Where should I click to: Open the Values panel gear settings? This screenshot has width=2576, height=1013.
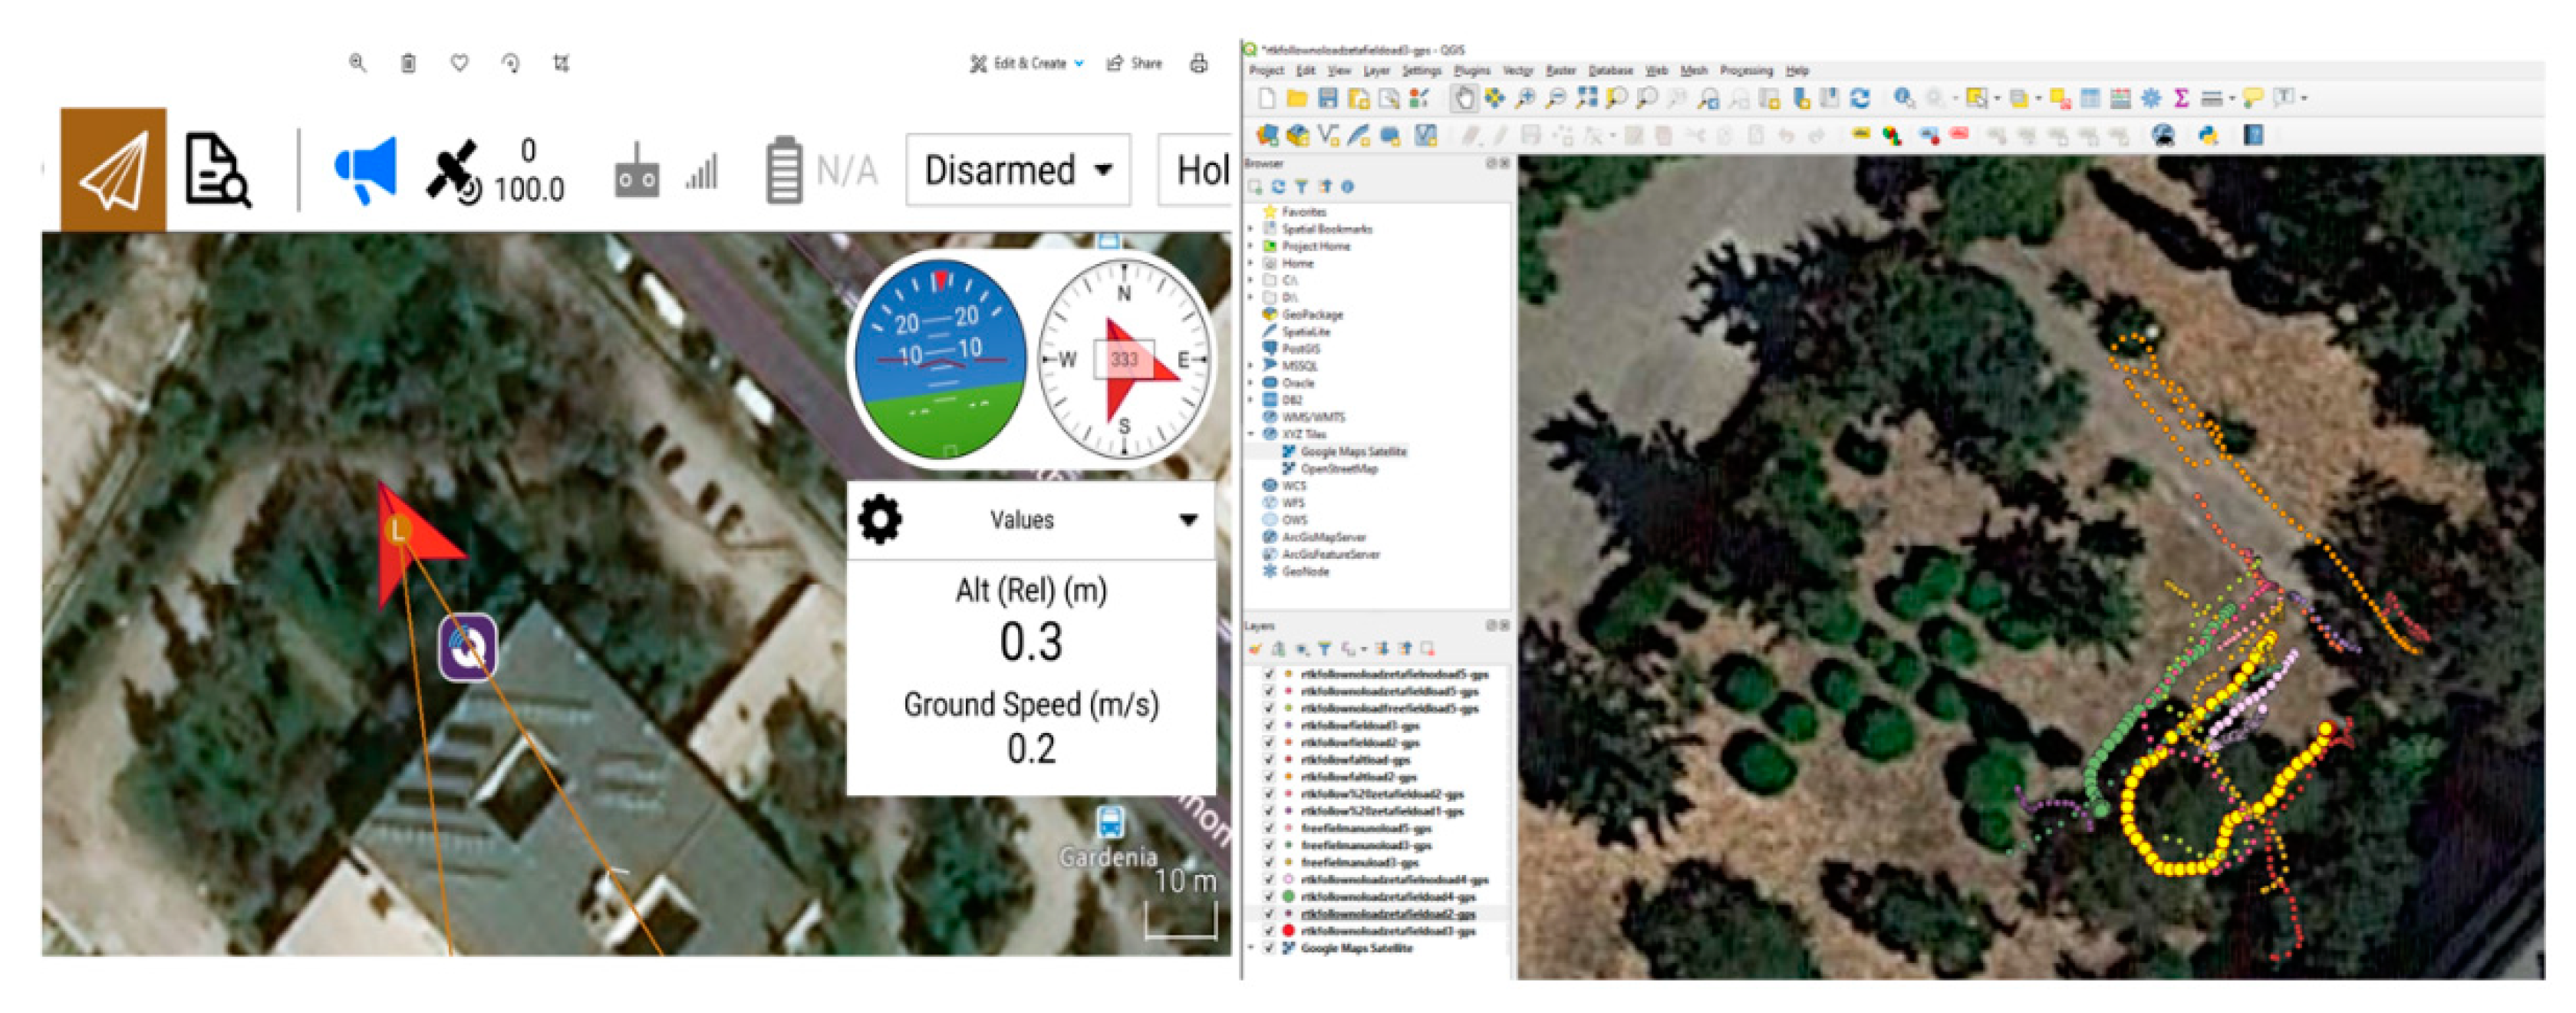pos(880,519)
